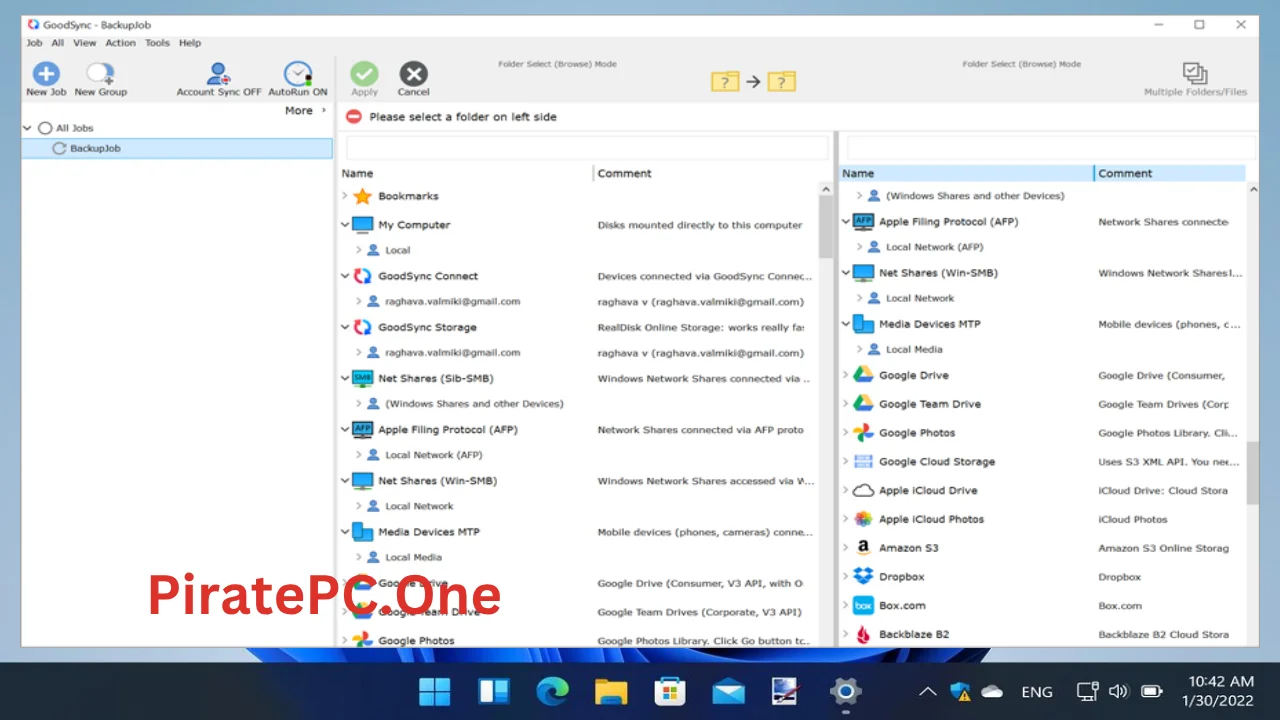Viewport: 1280px width, 720px height.
Task: Collapse Media Devices MTP in right pane
Action: [x=845, y=324]
